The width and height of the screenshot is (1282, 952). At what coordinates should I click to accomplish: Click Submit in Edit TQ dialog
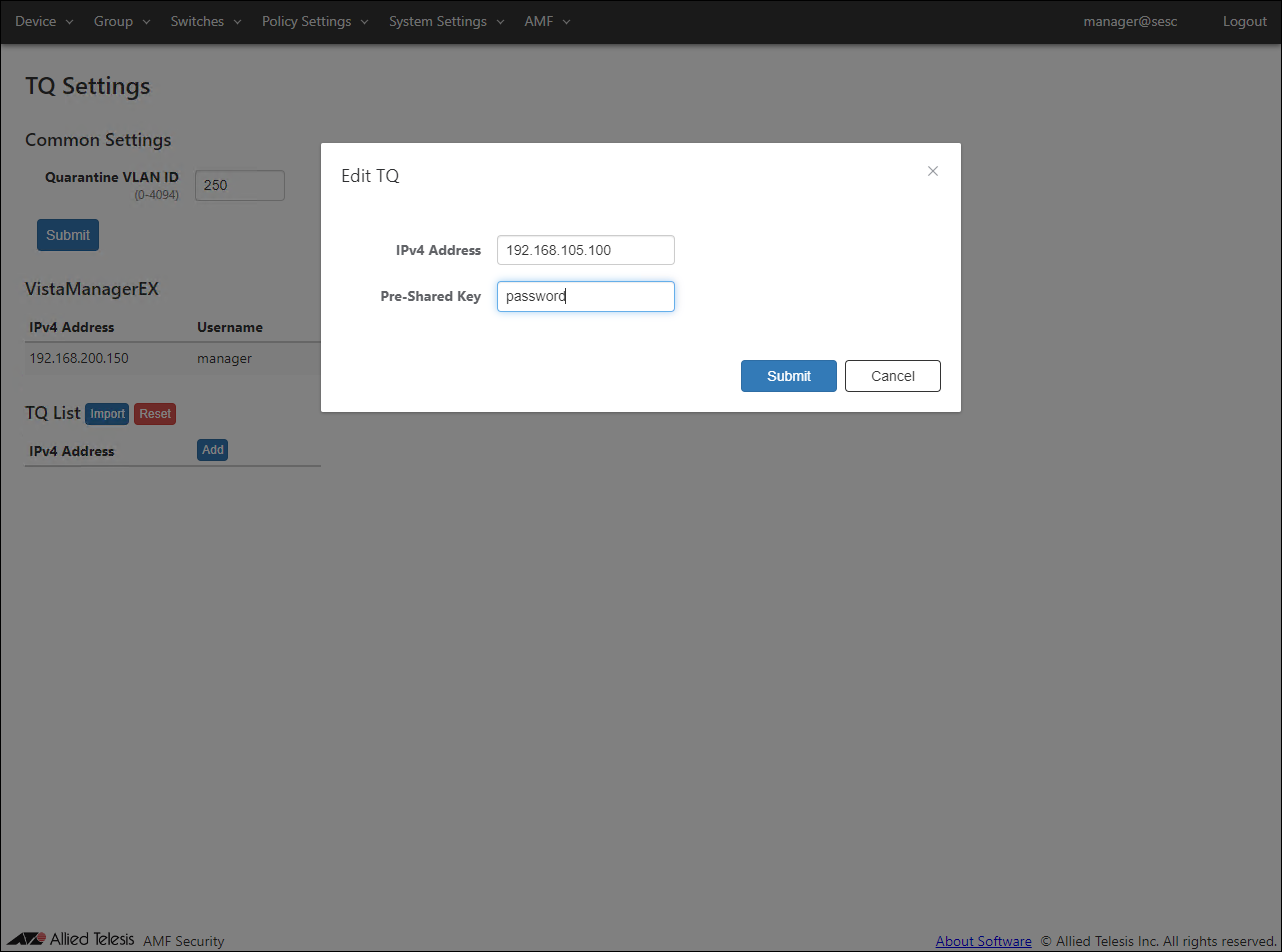pos(788,376)
